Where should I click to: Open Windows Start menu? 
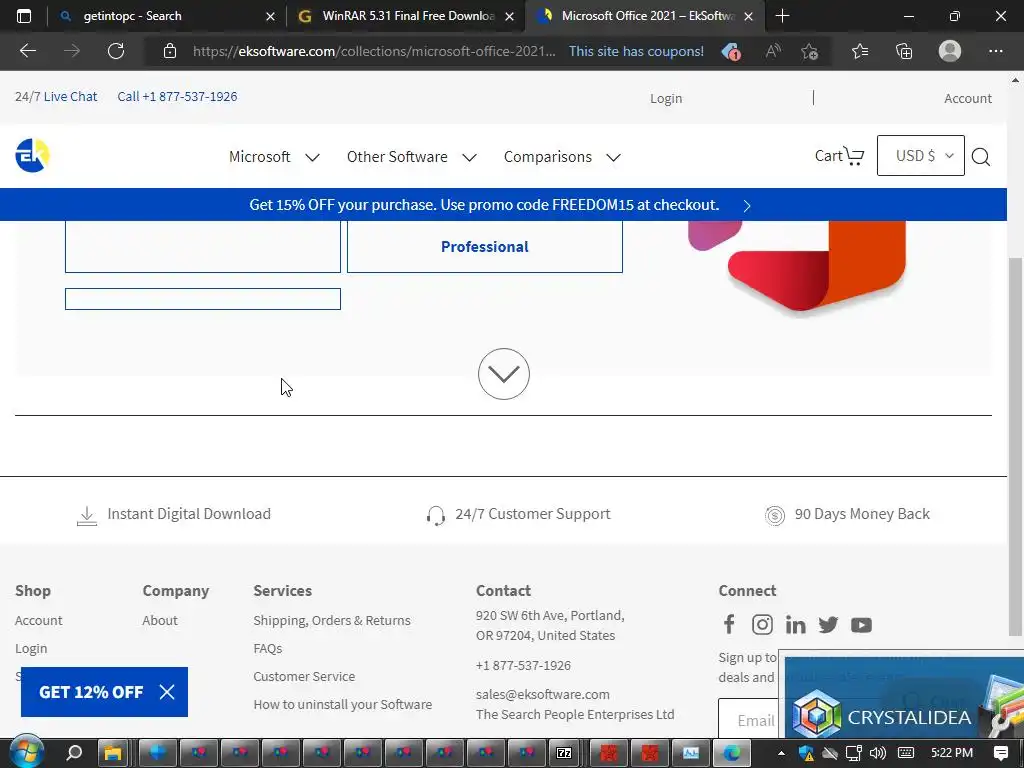click(x=26, y=752)
